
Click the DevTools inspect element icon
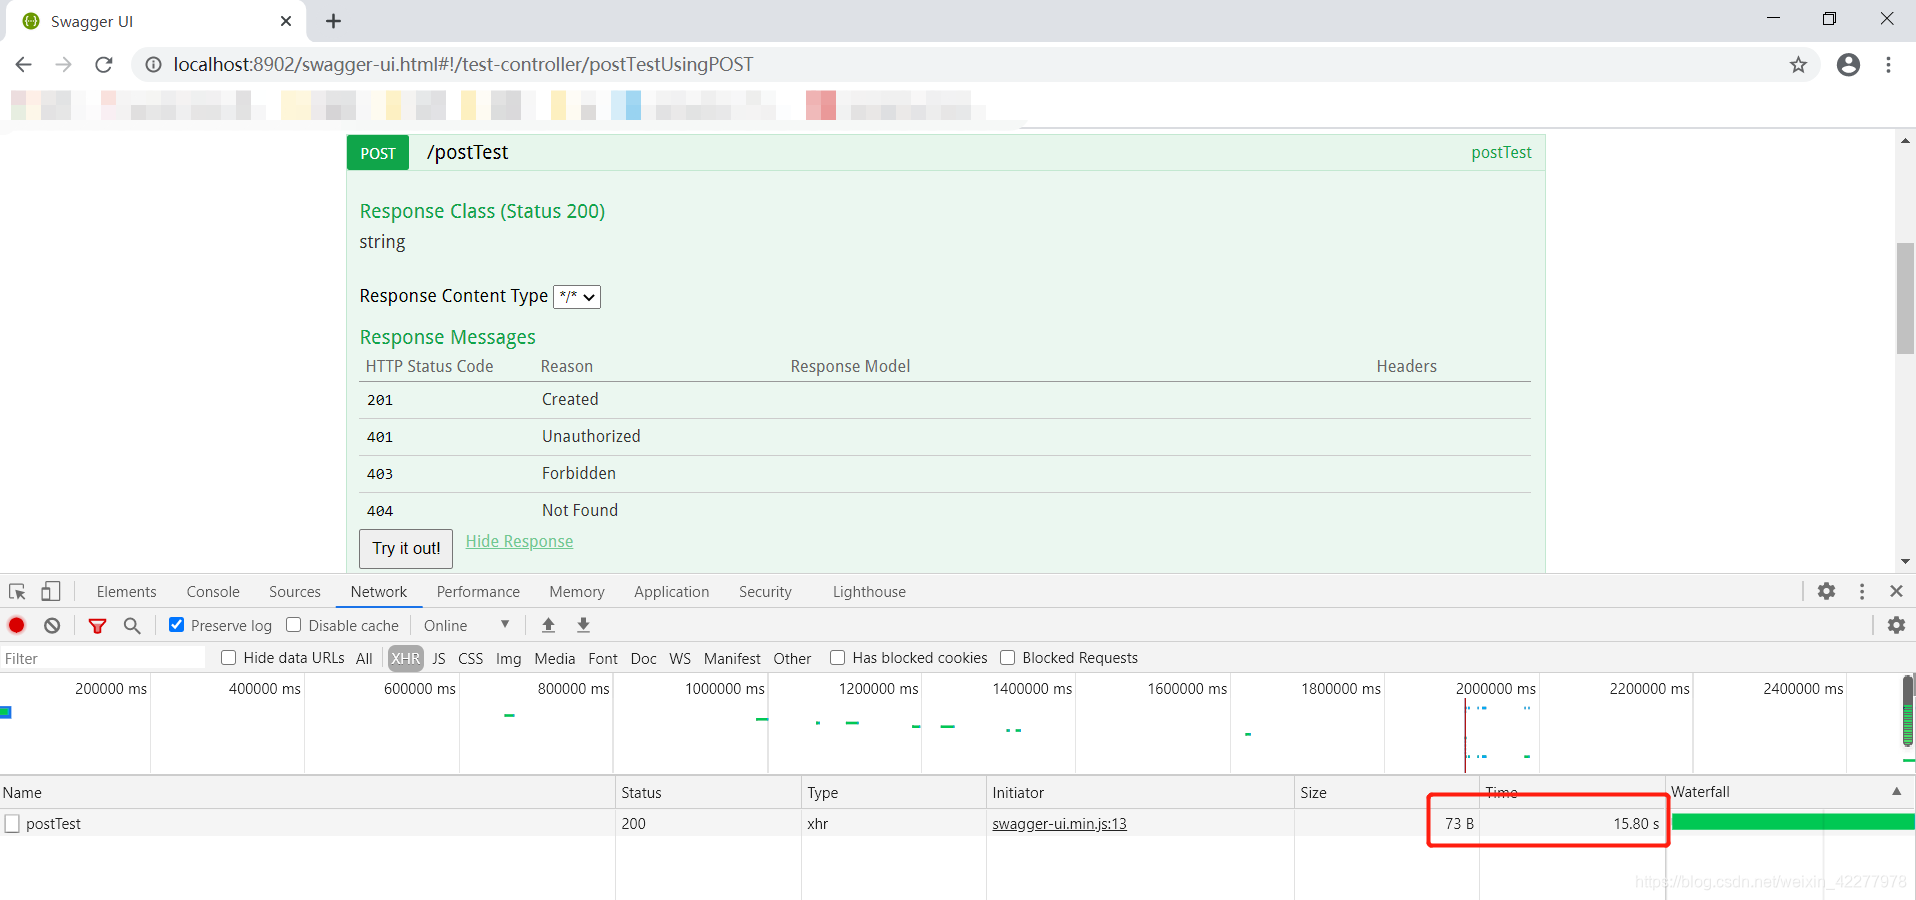coord(17,591)
